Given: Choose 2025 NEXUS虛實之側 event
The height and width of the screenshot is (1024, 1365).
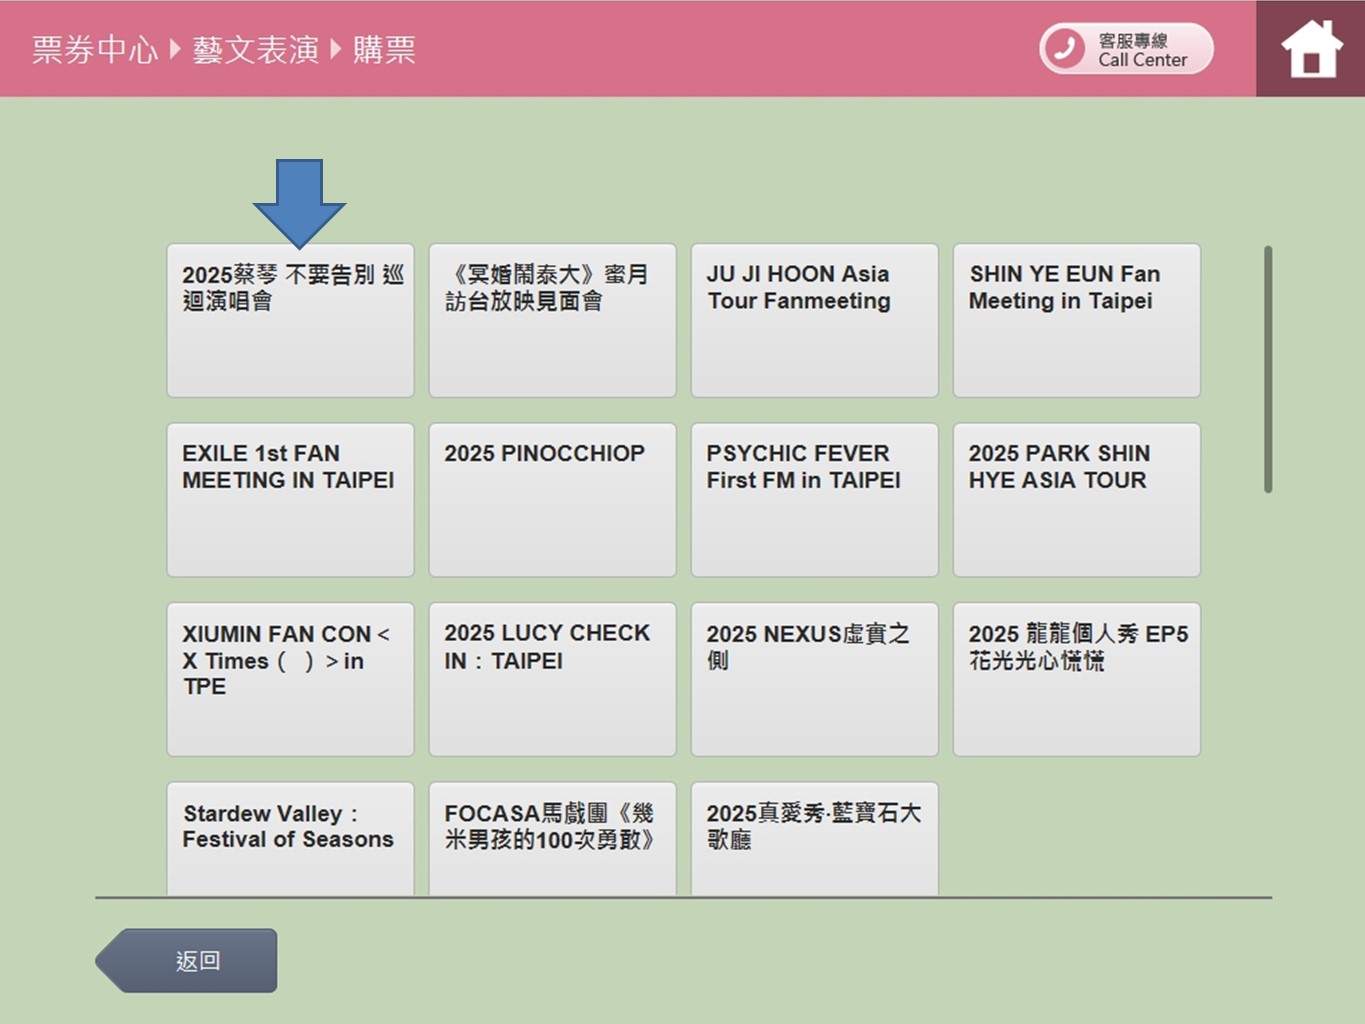Looking at the screenshot, I should coord(814,679).
